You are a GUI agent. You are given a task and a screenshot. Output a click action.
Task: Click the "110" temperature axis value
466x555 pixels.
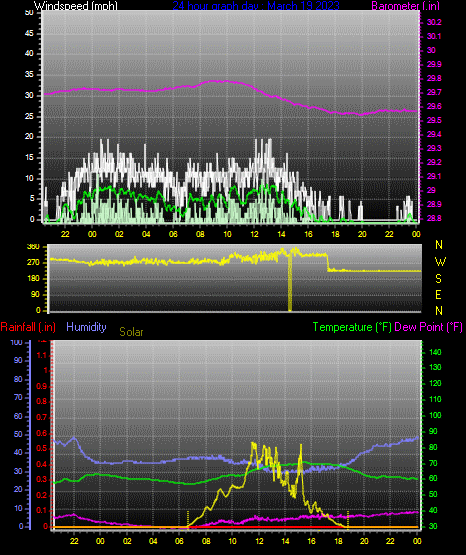coord(435,400)
